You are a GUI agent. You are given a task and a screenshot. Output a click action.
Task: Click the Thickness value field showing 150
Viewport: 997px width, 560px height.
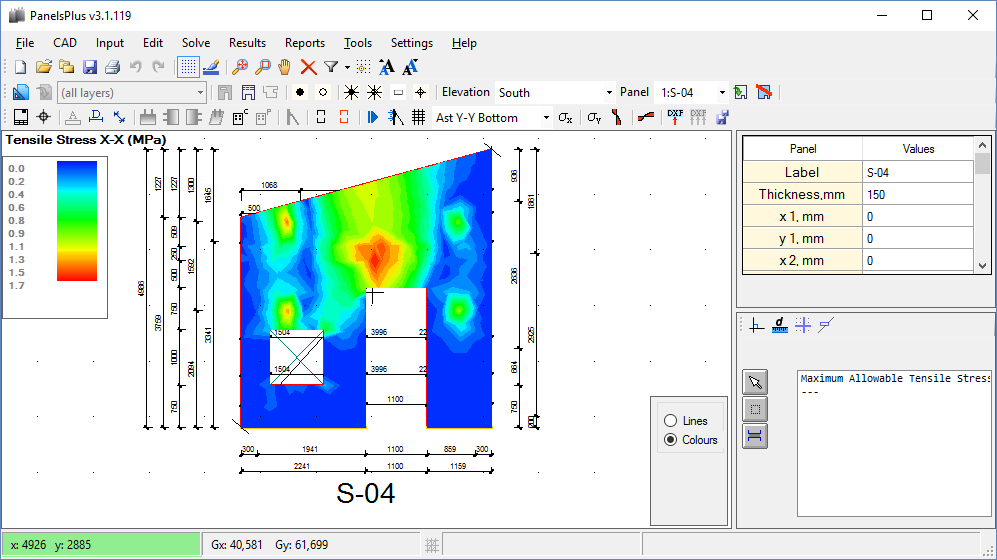pos(918,194)
